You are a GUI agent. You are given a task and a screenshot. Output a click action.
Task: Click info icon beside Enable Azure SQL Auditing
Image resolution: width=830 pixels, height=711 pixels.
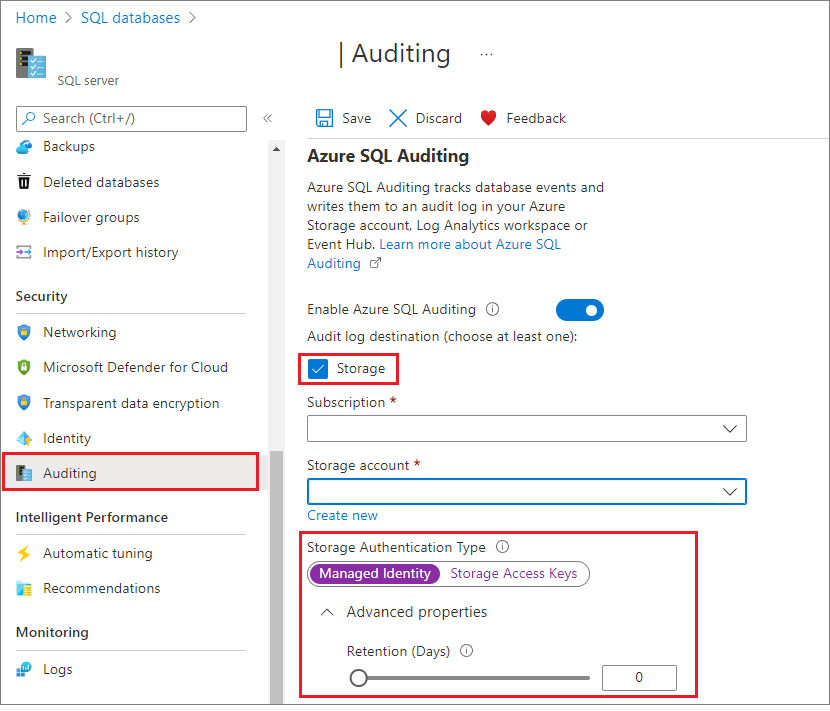point(492,309)
